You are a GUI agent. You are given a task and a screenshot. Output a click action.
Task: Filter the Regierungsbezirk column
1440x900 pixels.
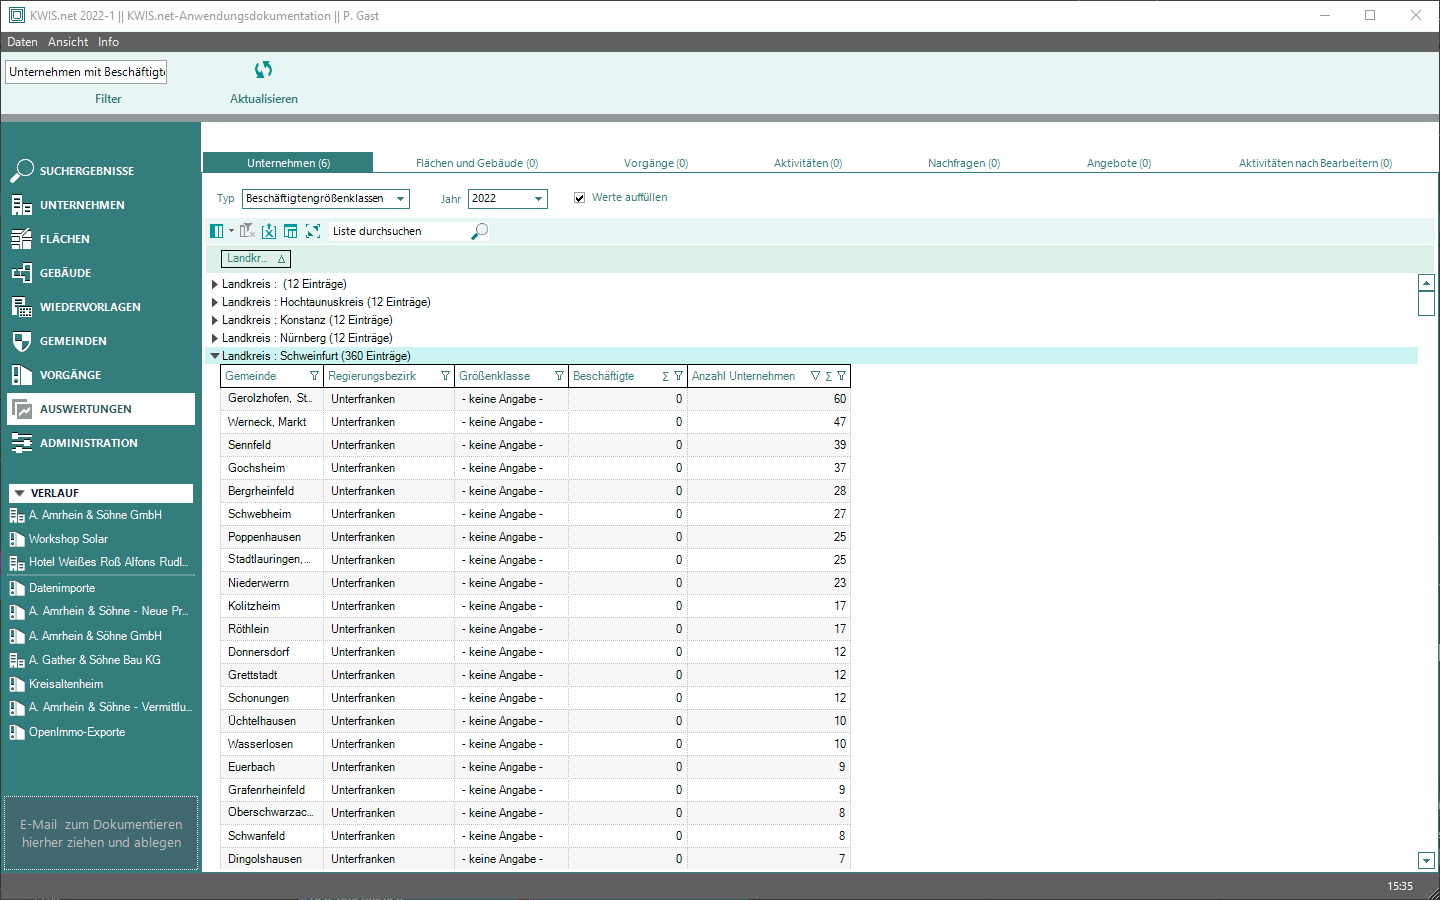[445, 376]
